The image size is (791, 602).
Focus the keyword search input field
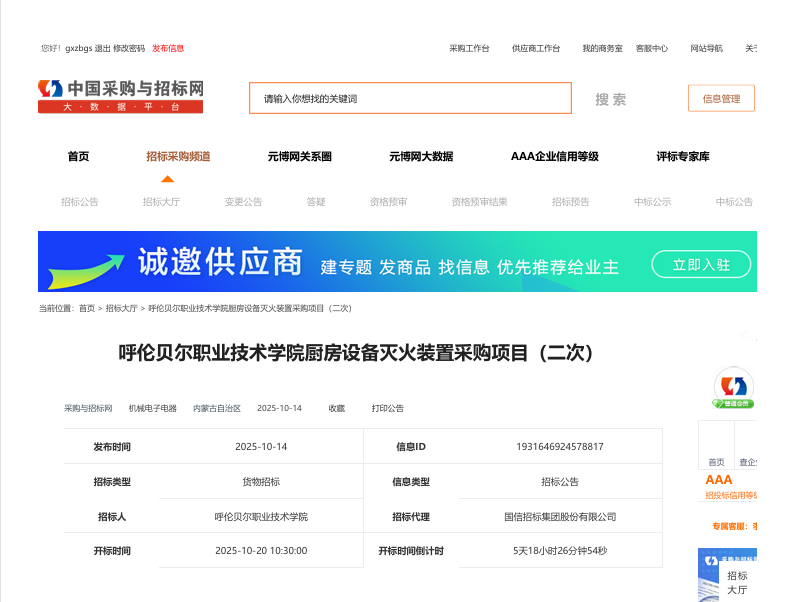(410, 98)
